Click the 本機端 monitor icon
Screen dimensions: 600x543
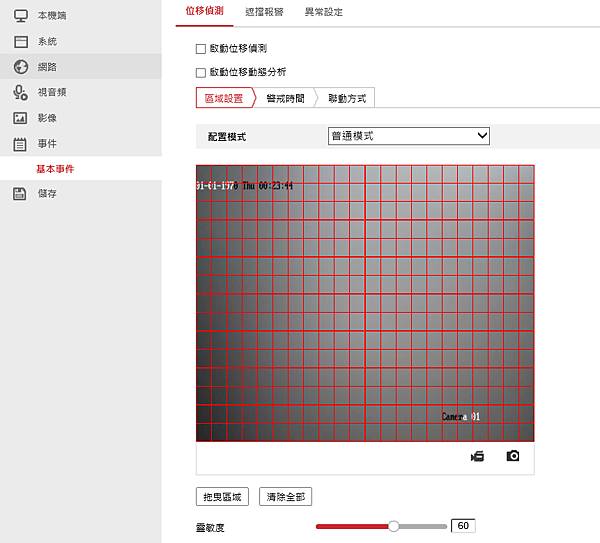21,16
